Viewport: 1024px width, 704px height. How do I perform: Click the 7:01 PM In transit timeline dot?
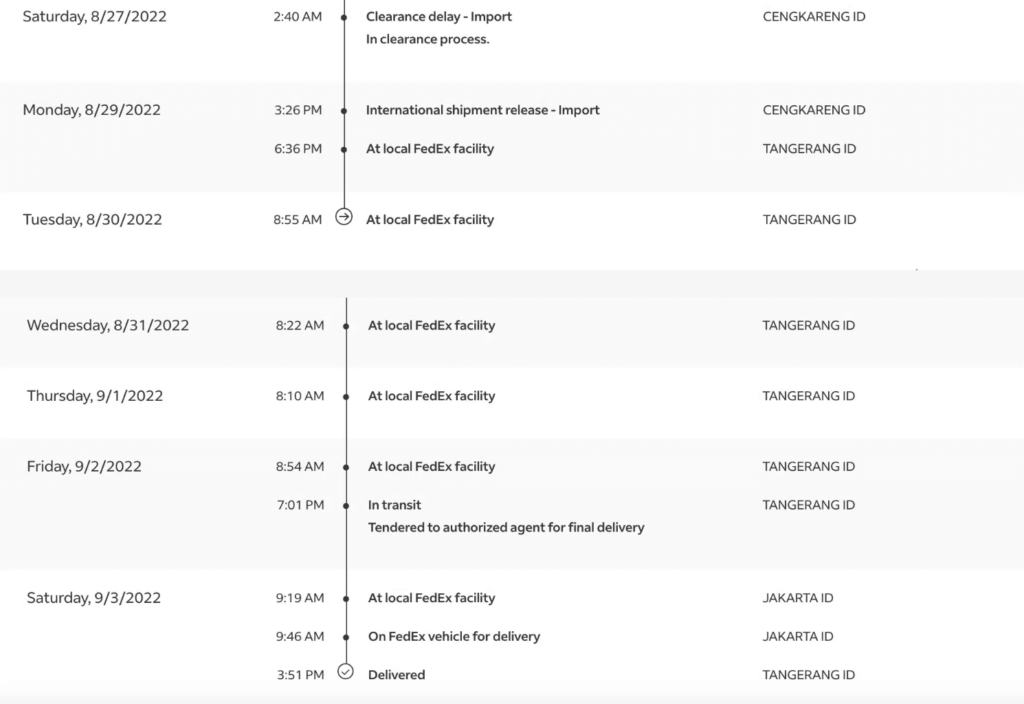pyautogui.click(x=346, y=505)
